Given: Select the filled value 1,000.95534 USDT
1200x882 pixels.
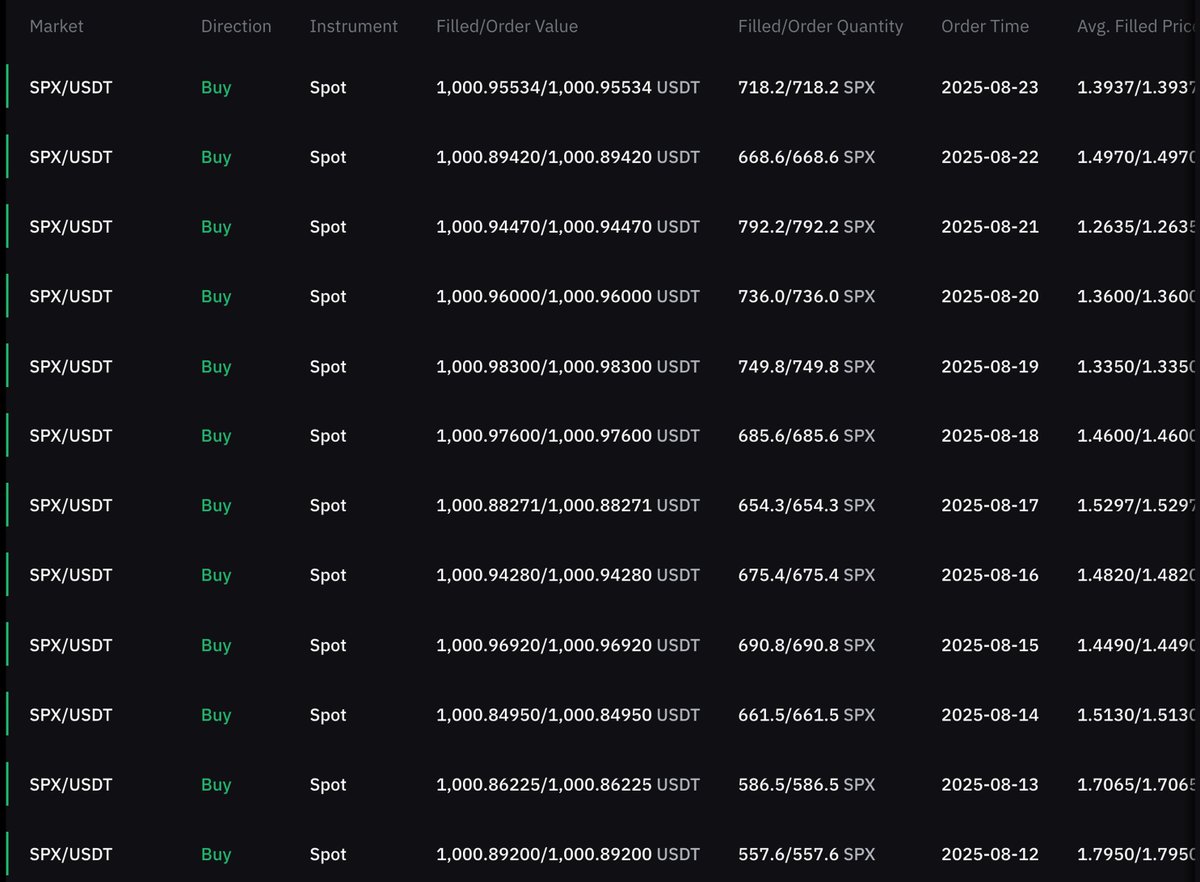Looking at the screenshot, I should tap(567, 87).
